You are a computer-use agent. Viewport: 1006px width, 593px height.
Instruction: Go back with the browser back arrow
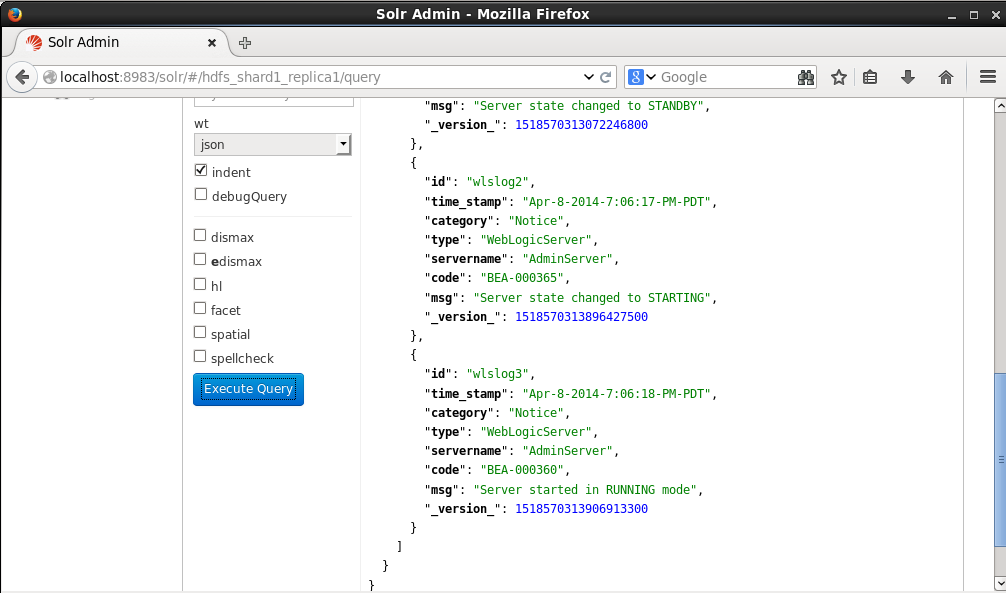22,77
